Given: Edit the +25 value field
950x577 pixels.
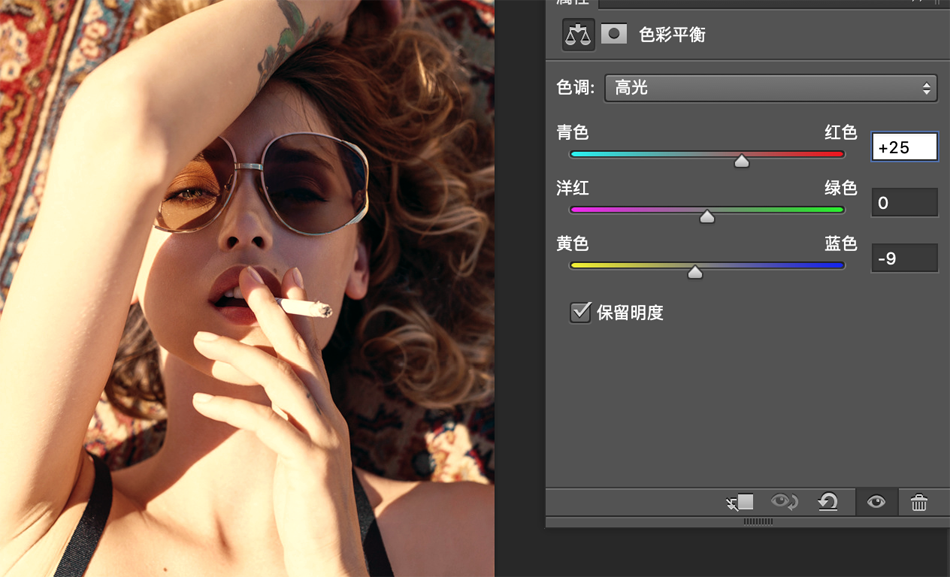Looking at the screenshot, I should coord(904,146).
